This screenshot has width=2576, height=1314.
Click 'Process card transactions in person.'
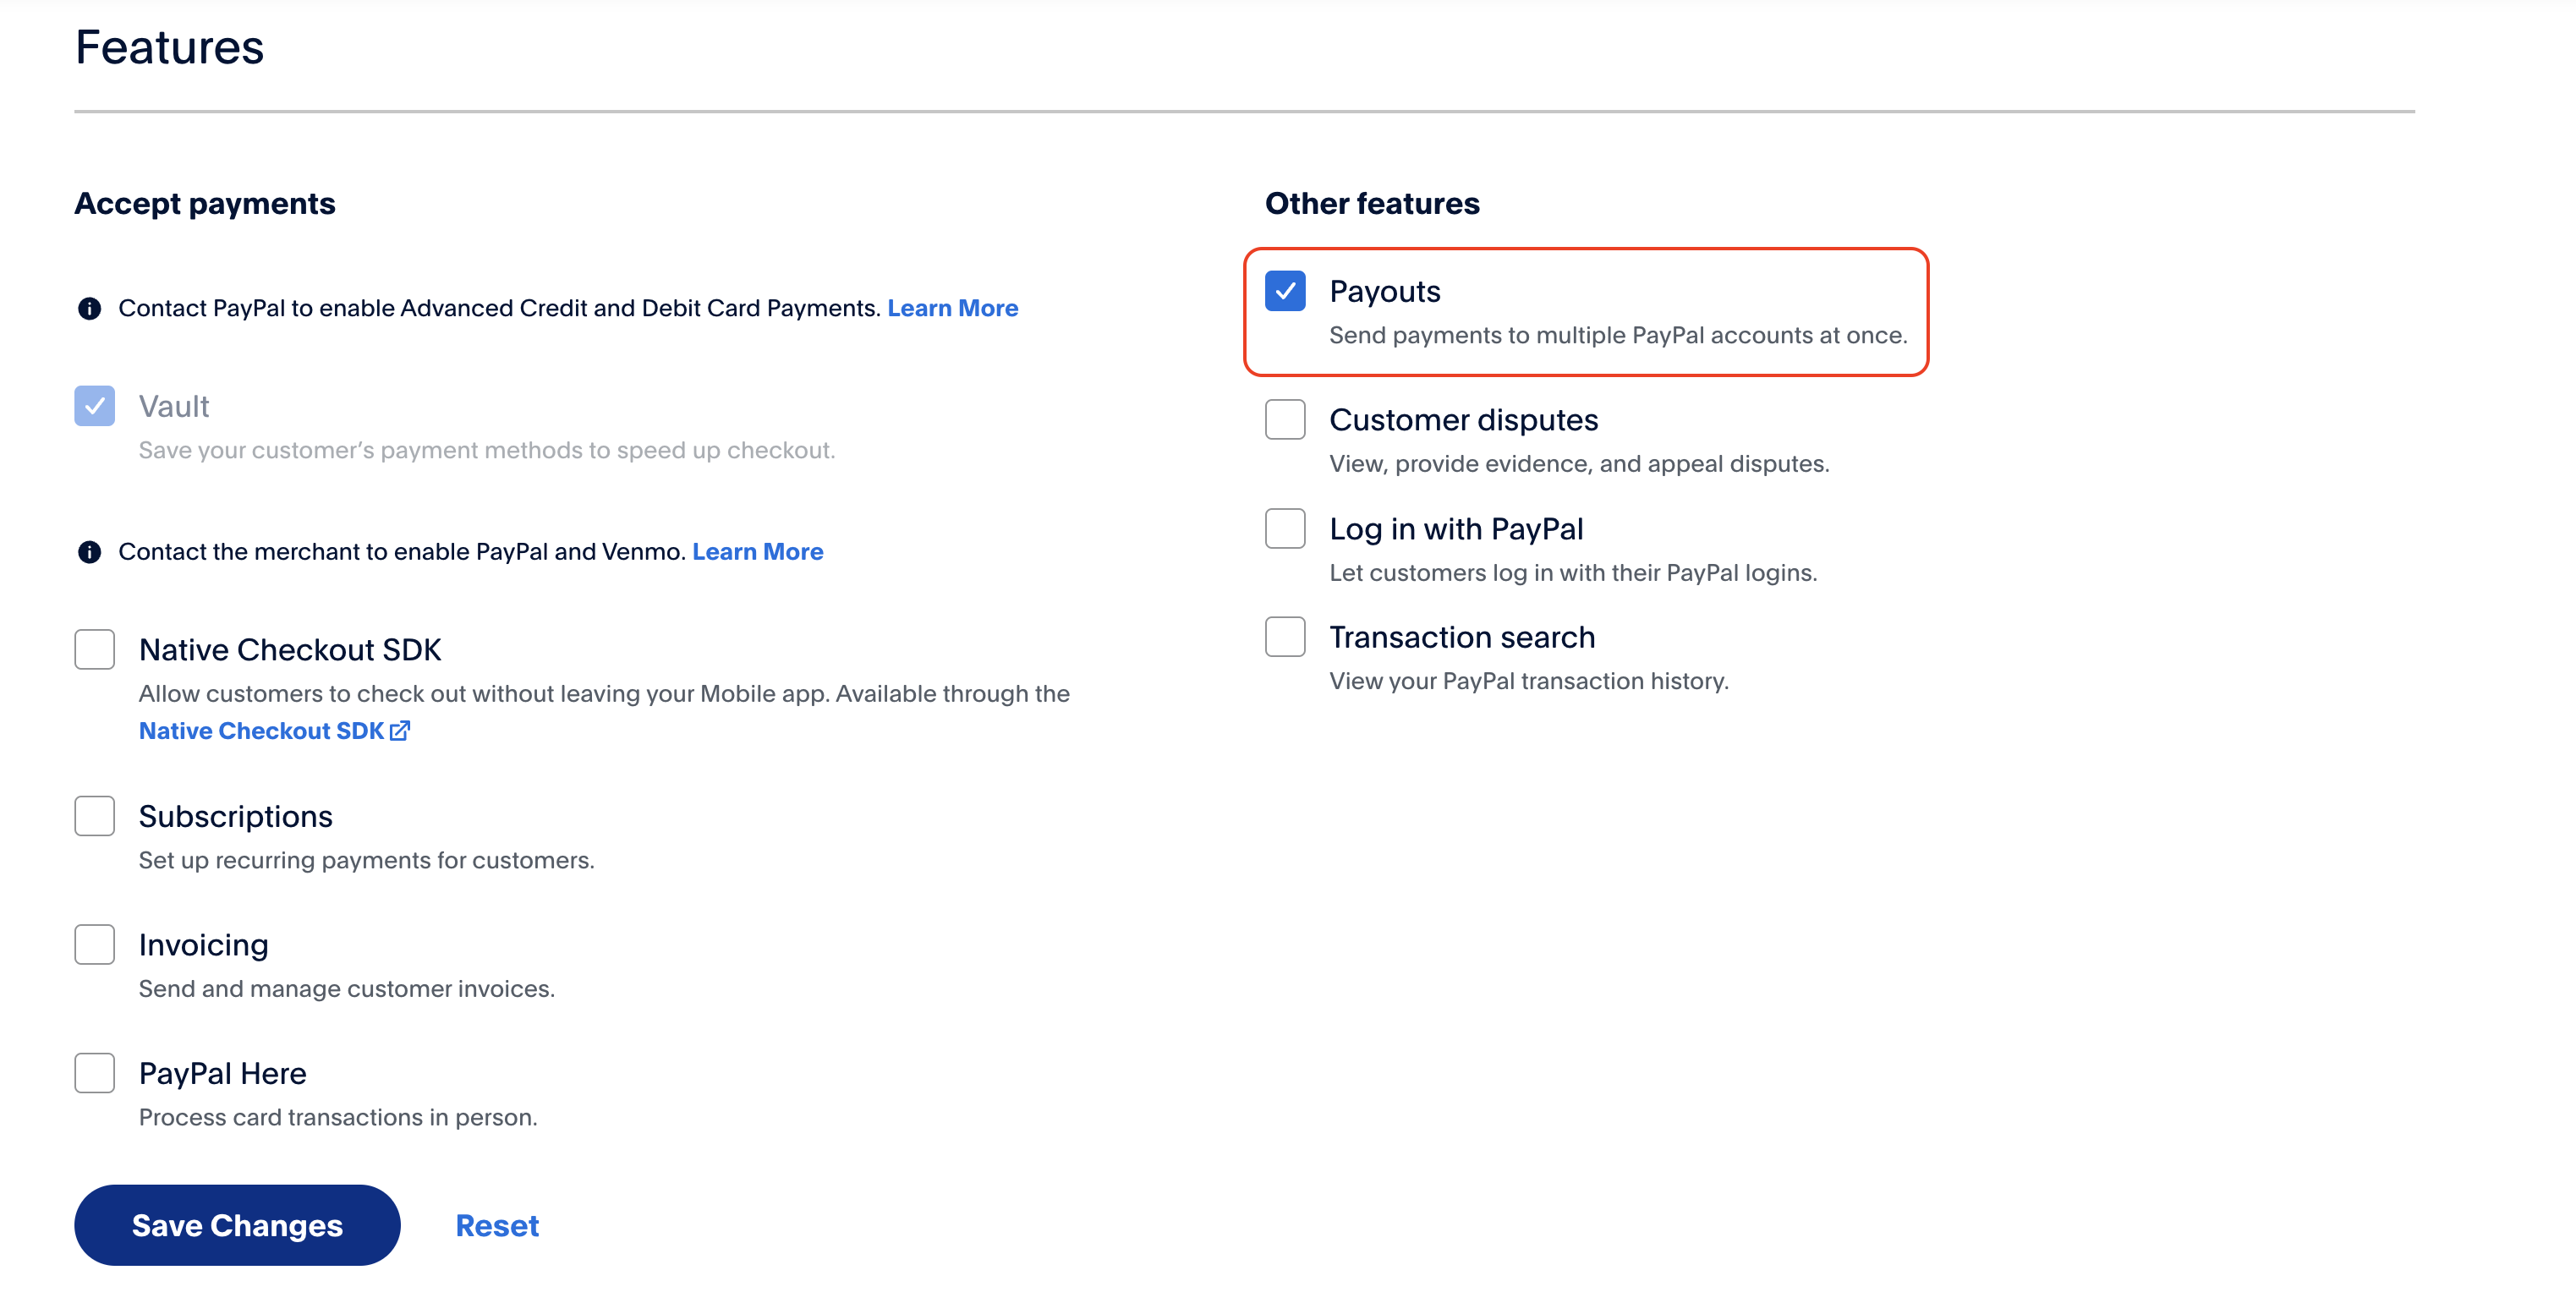point(338,1117)
